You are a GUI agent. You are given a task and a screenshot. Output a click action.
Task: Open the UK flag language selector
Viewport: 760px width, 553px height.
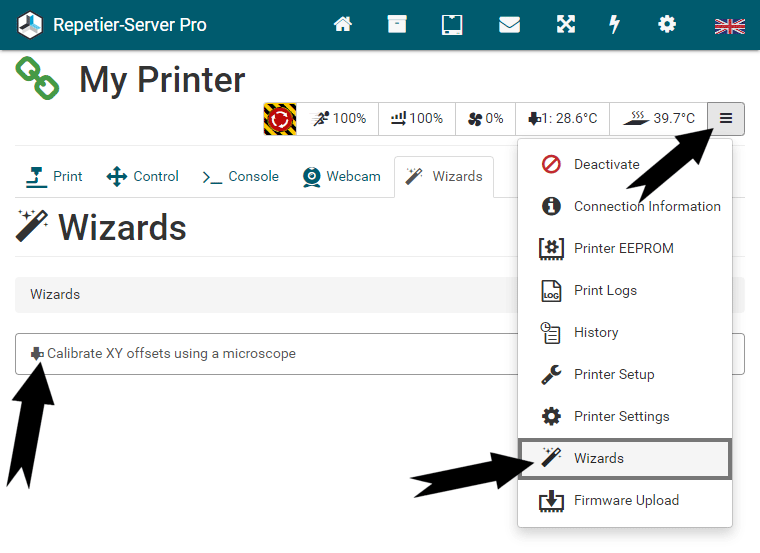click(729, 26)
